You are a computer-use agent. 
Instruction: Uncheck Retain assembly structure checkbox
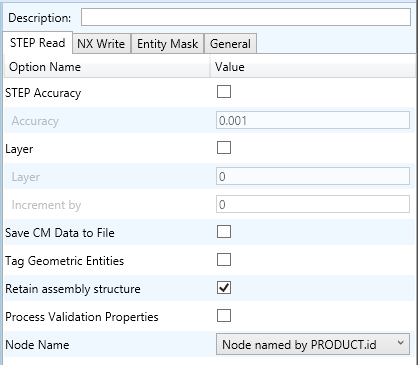[x=224, y=288]
